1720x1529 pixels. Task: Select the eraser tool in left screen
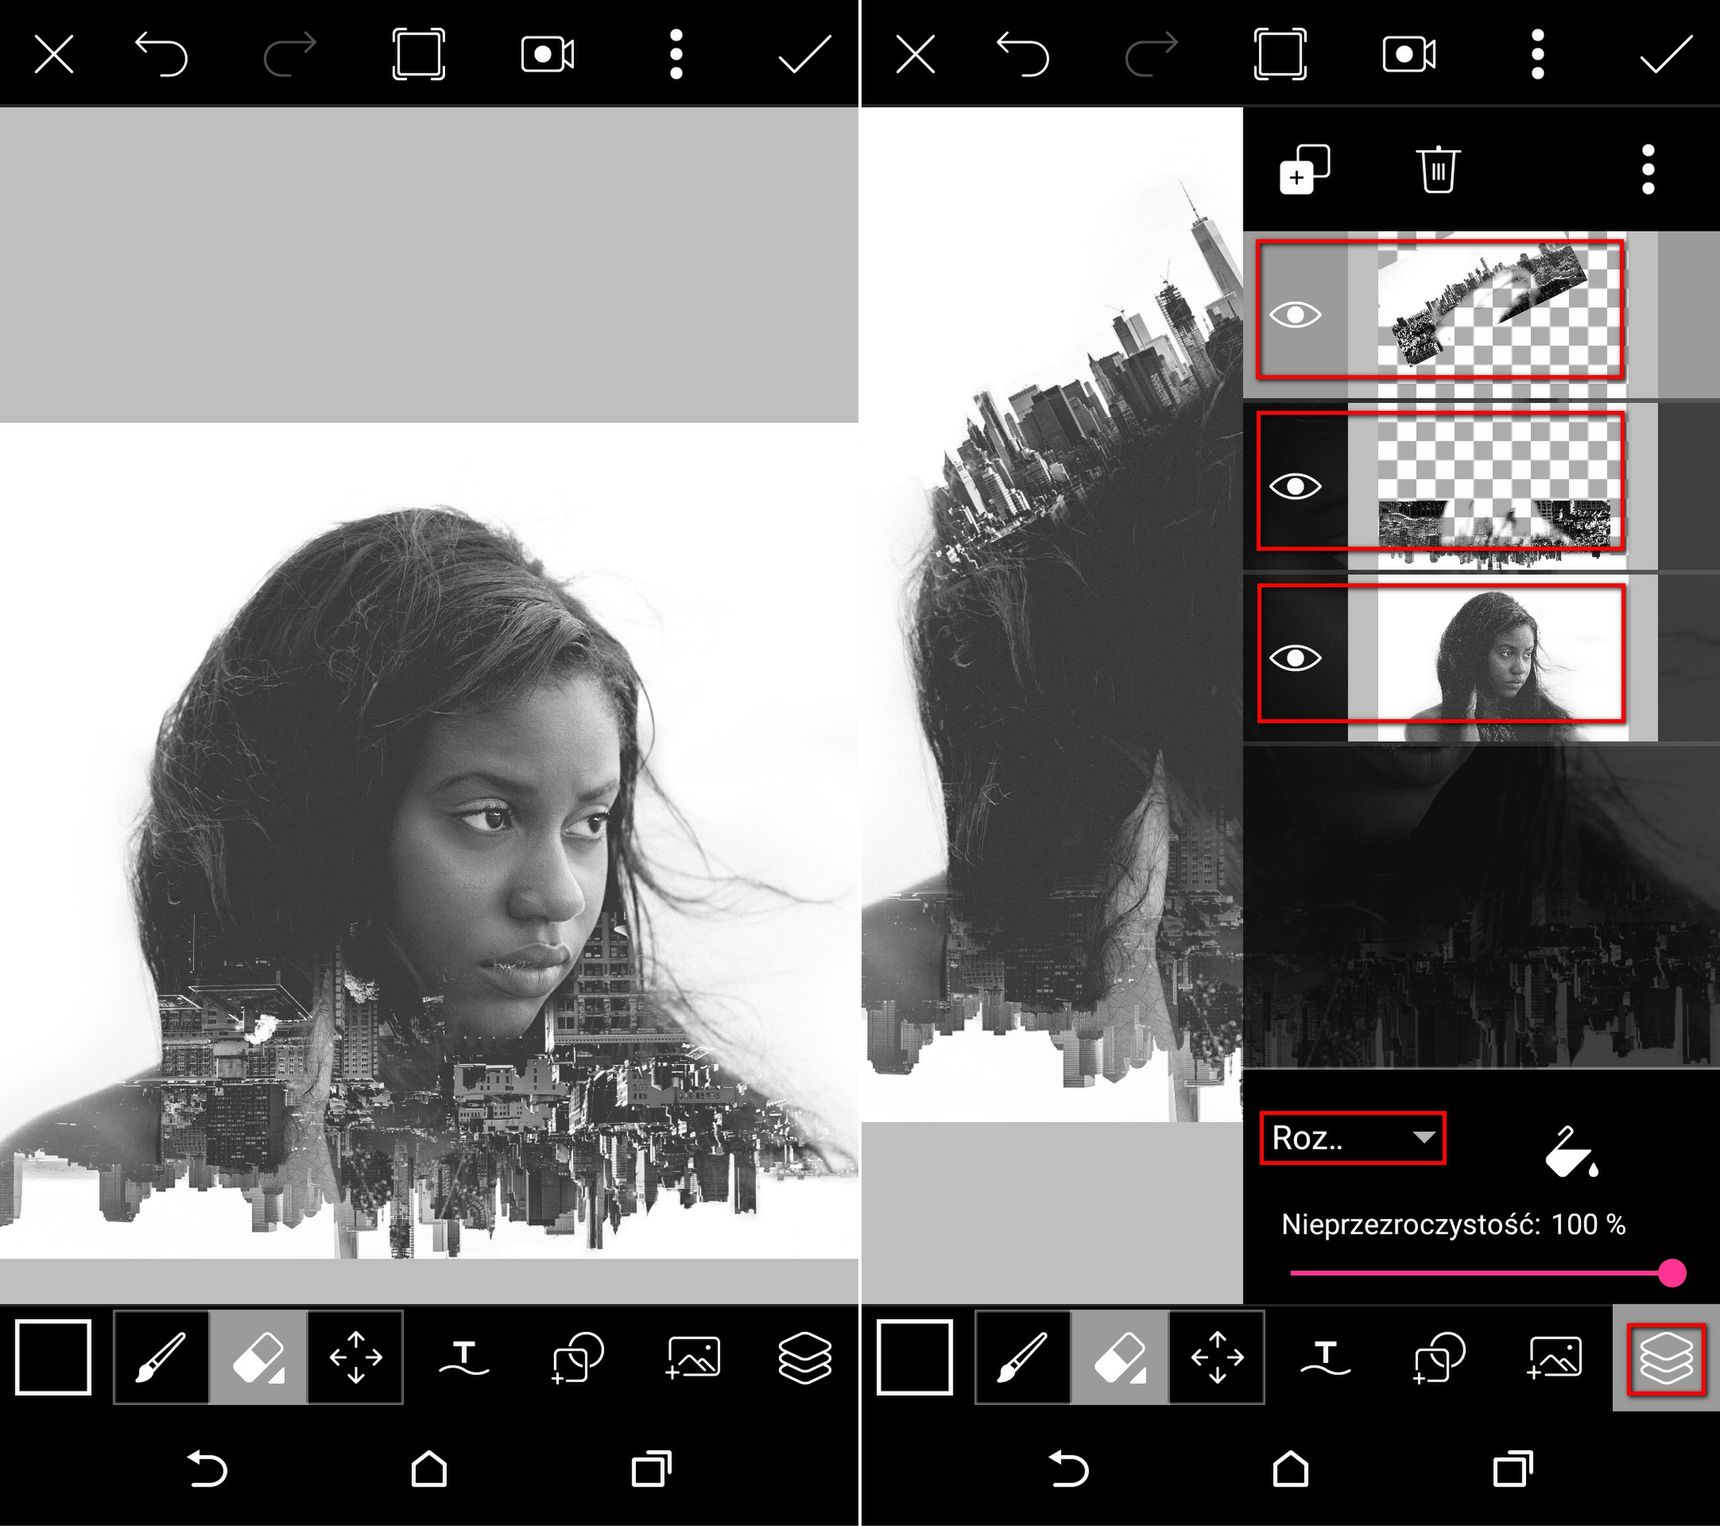tap(258, 1359)
